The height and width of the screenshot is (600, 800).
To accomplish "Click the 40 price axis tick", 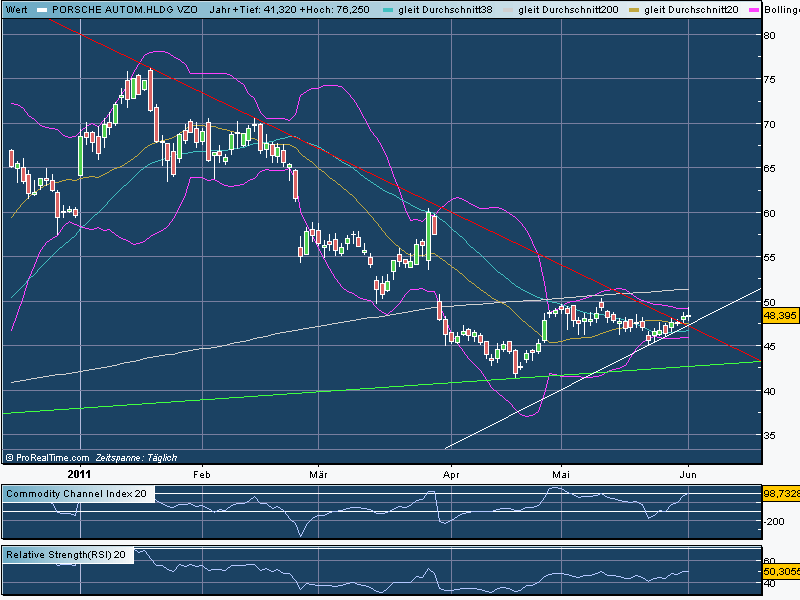I will (x=769, y=391).
